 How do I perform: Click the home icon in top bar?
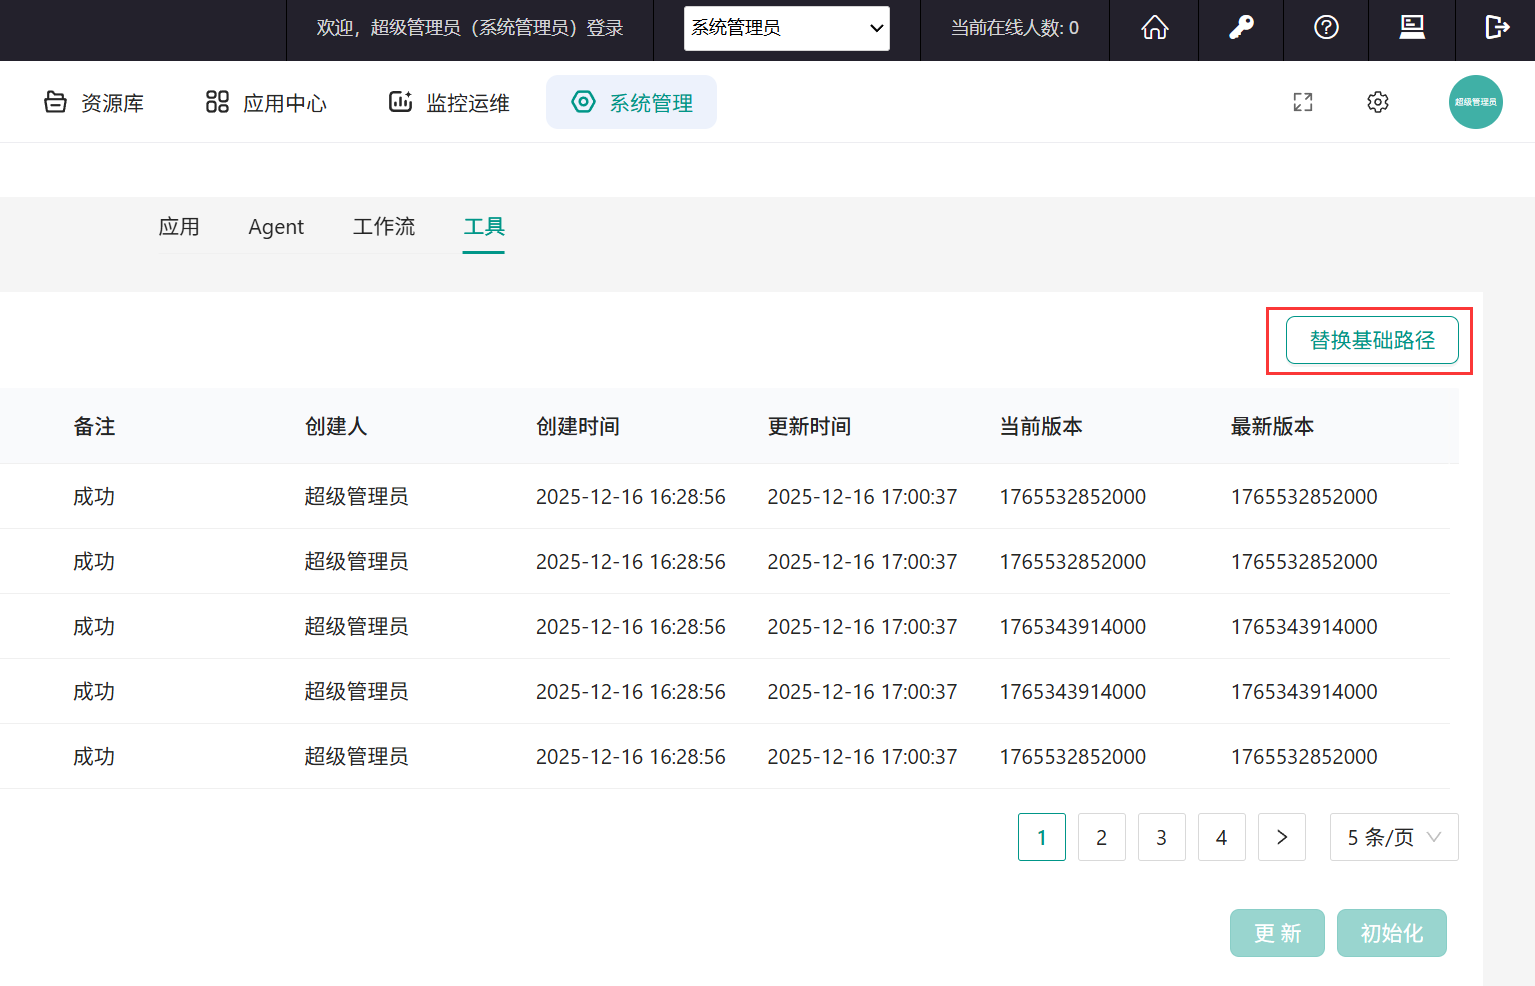[x=1154, y=28]
